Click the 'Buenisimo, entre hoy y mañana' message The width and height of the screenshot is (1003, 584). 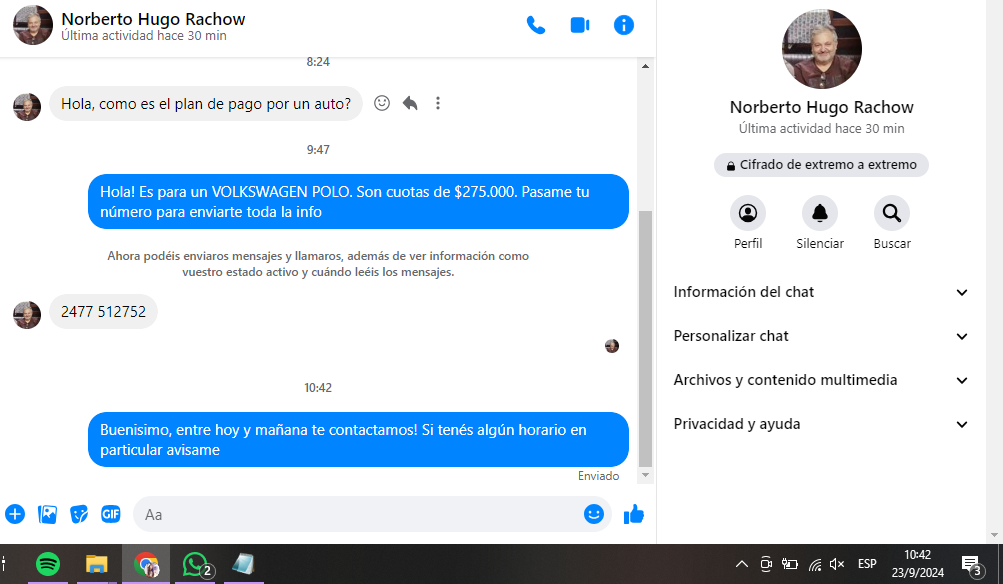point(358,439)
